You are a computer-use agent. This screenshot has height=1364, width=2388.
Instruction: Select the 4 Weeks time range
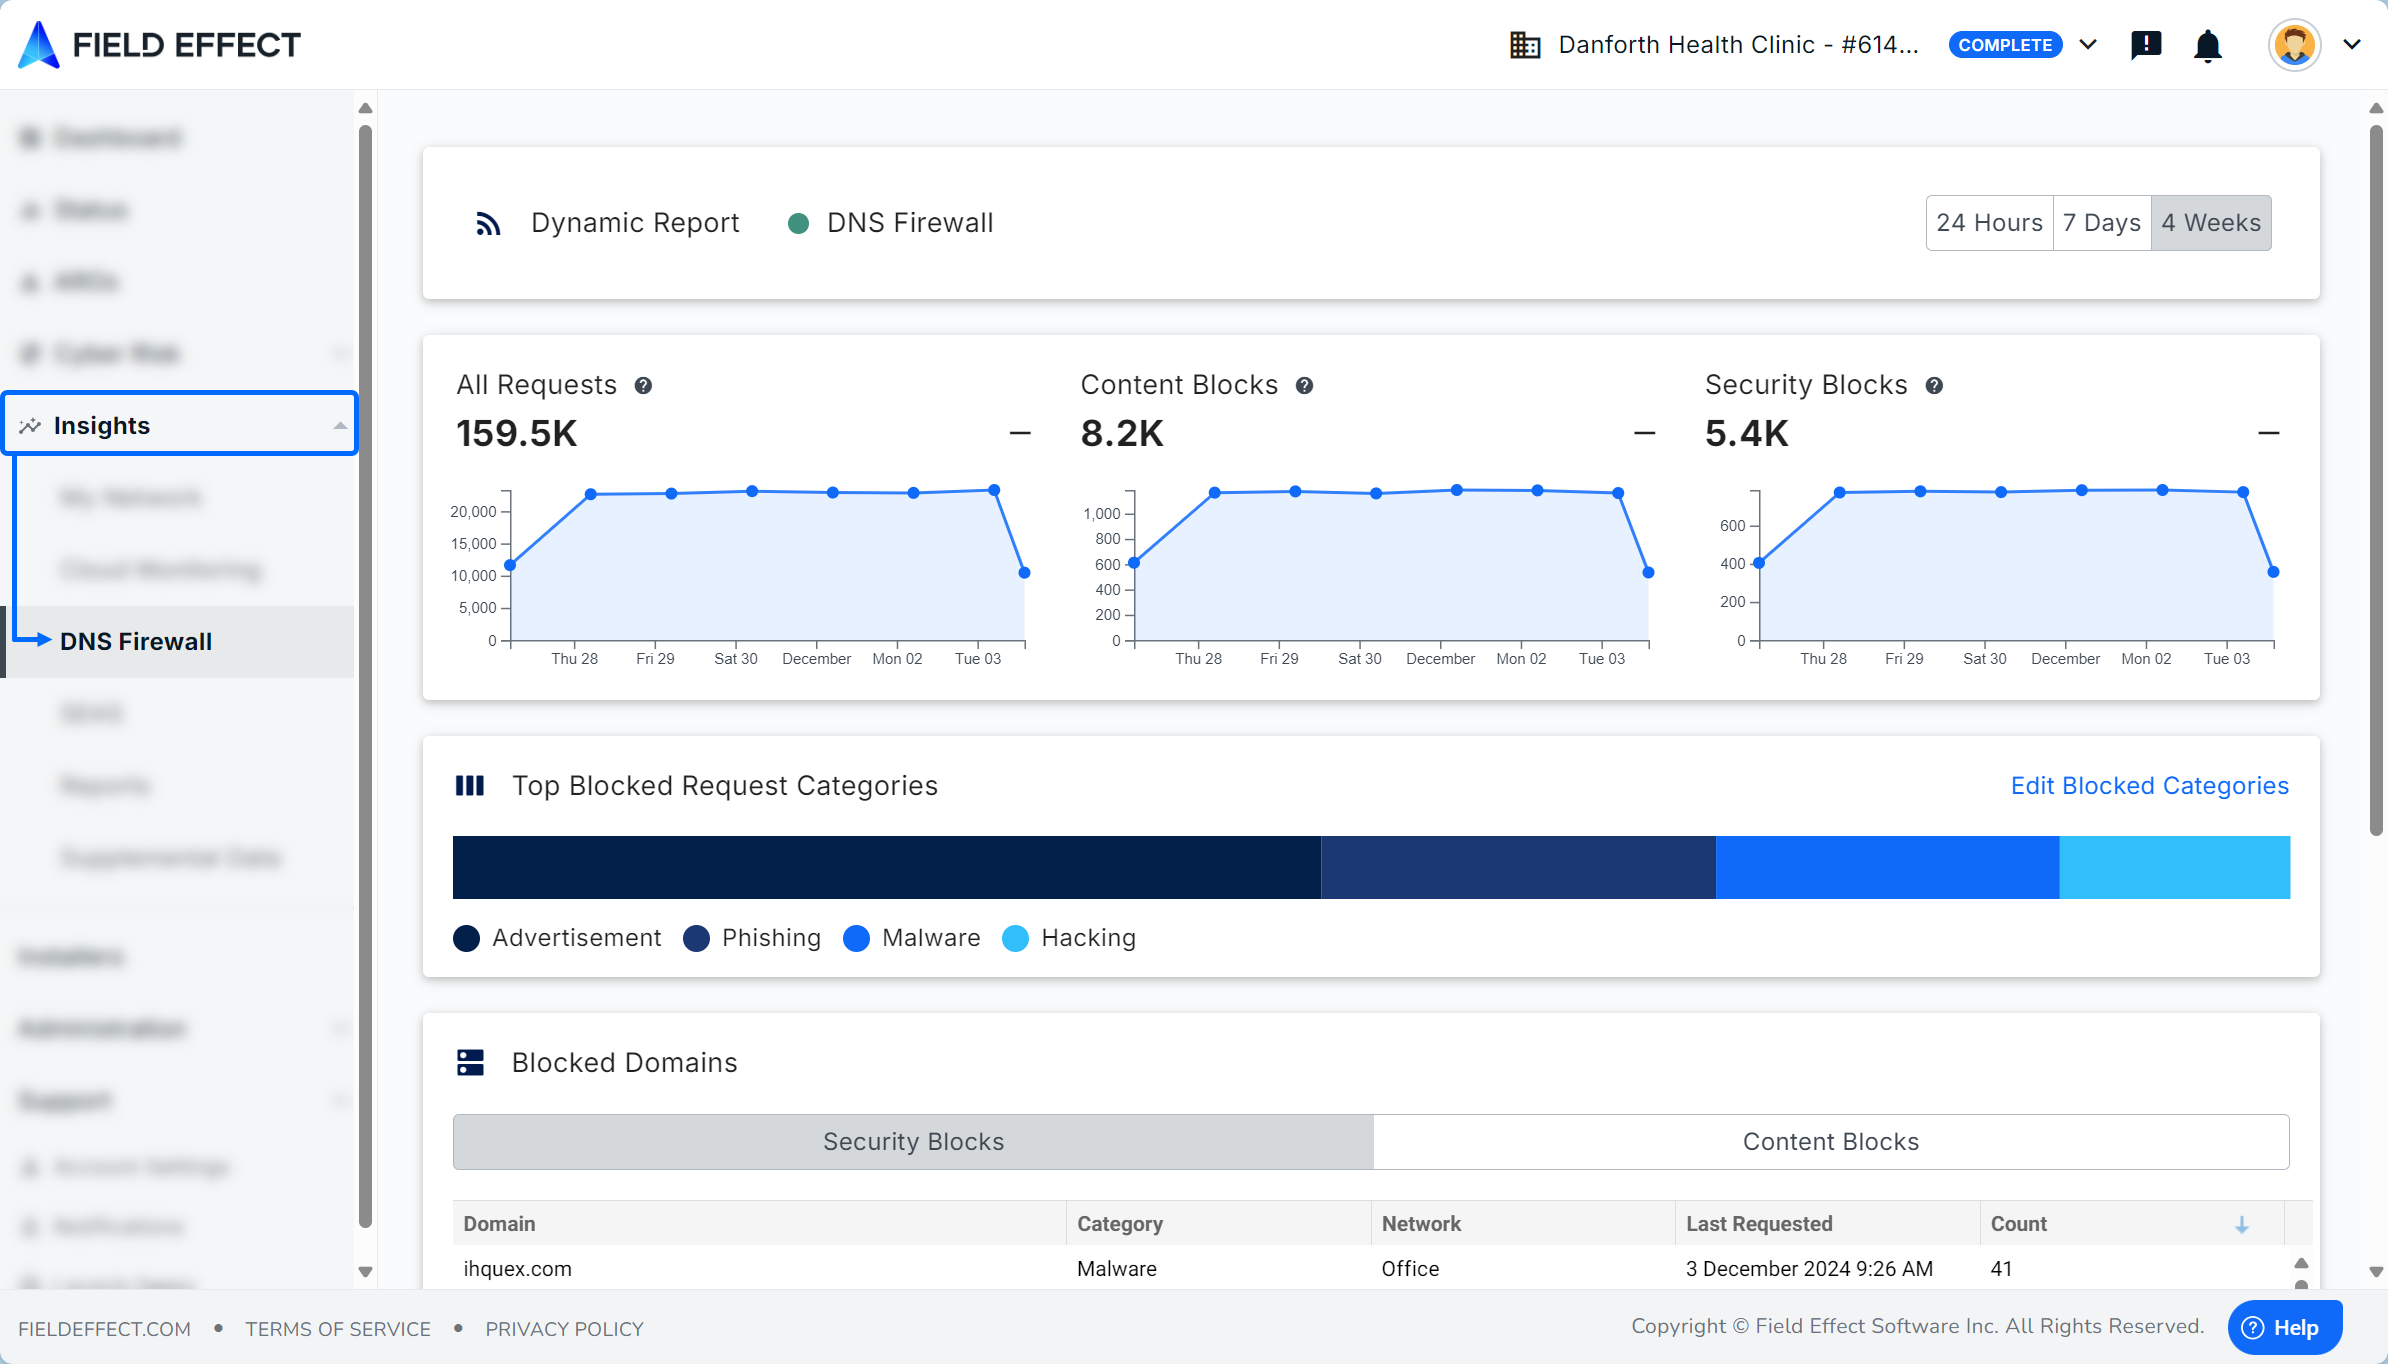tap(2210, 223)
